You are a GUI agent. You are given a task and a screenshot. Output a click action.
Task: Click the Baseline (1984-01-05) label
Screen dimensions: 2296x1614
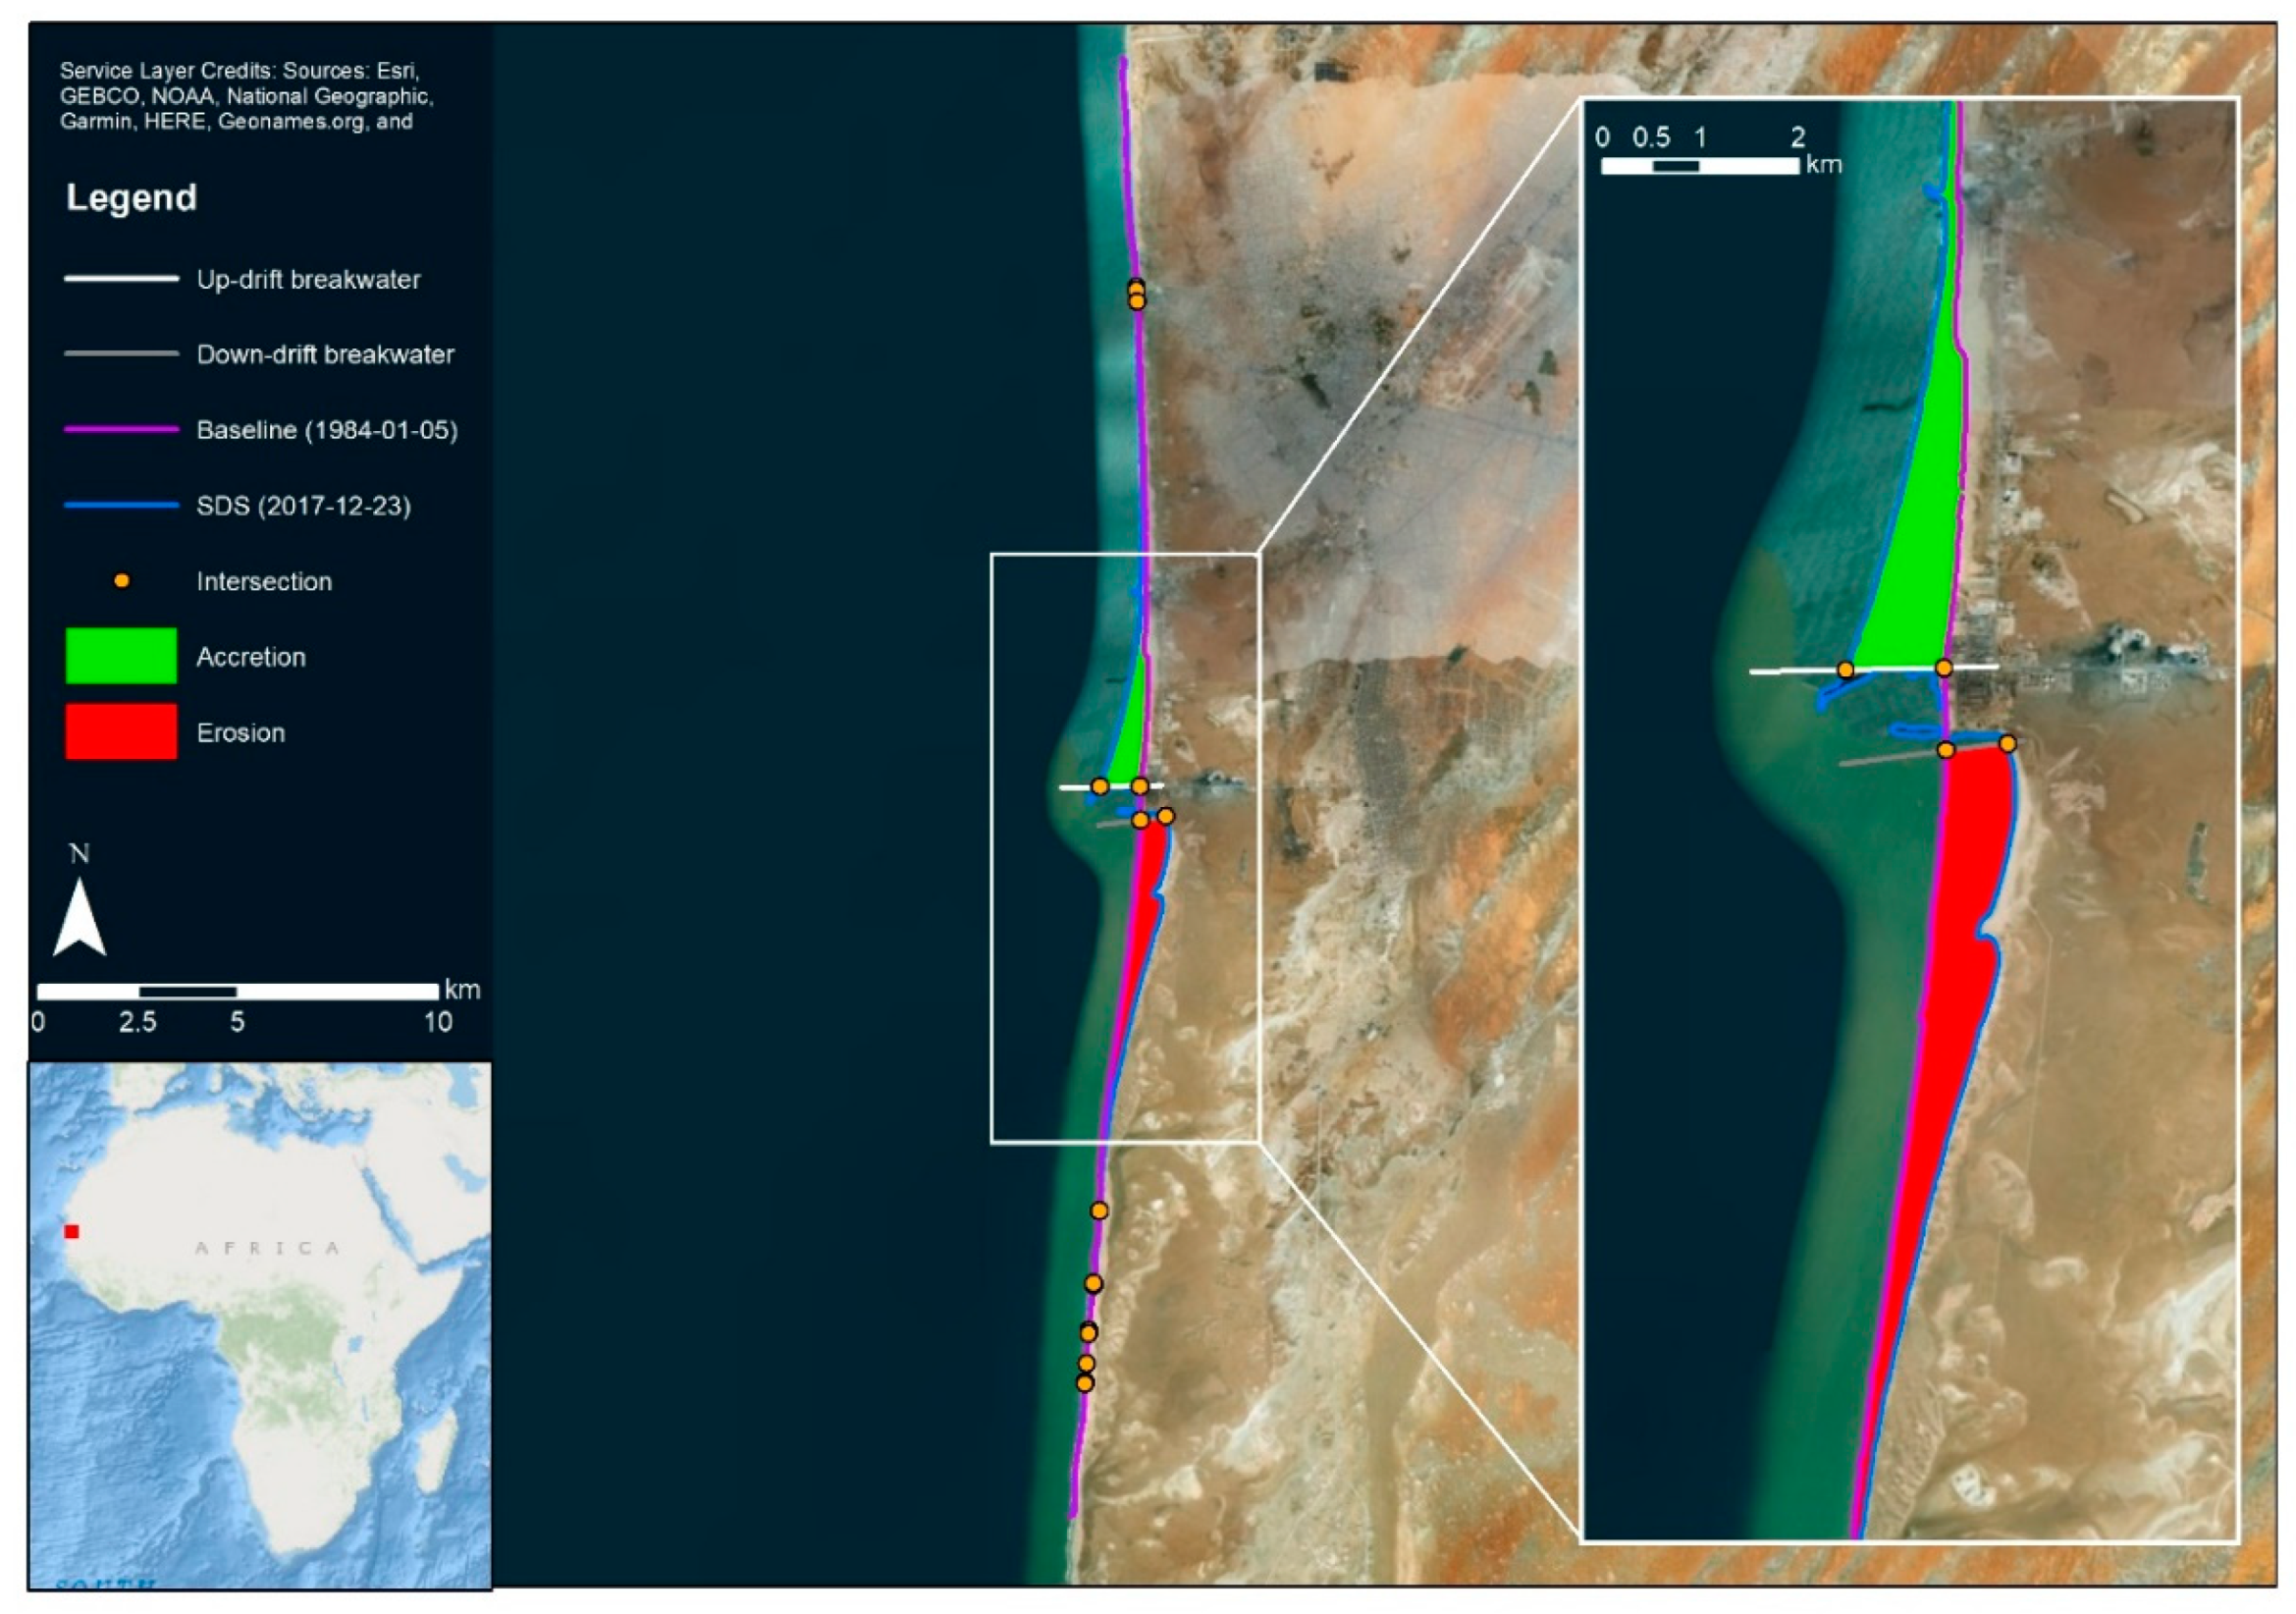327,430
